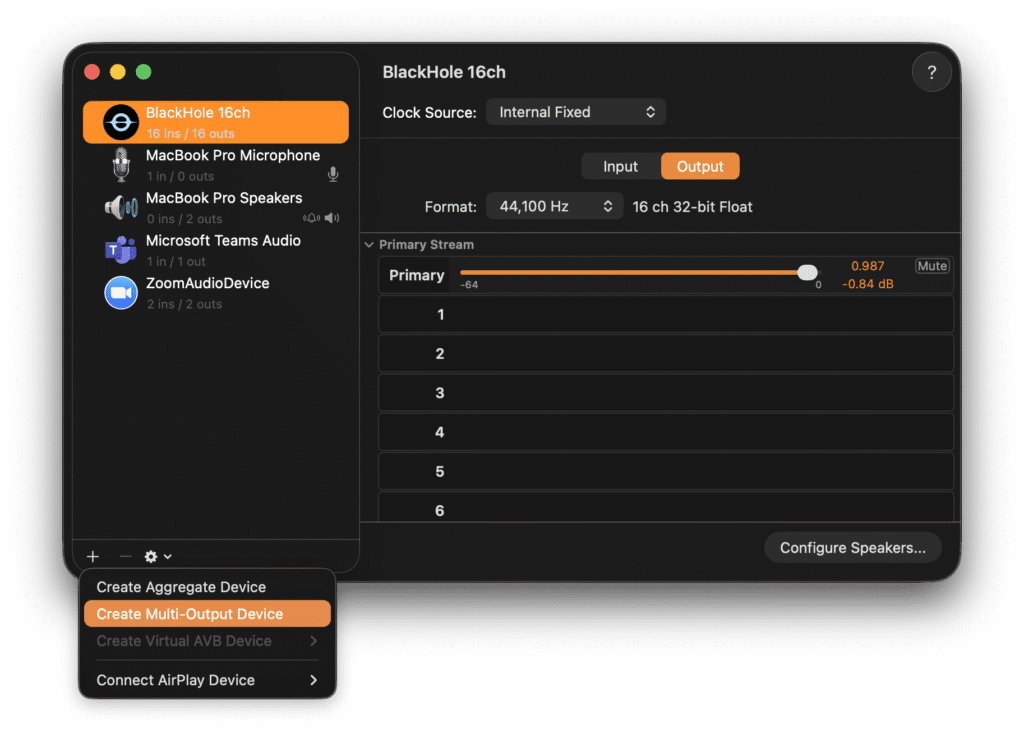Image resolution: width=1024 pixels, height=729 pixels.
Task: Click the default input microphone indicator
Action: click(333, 175)
